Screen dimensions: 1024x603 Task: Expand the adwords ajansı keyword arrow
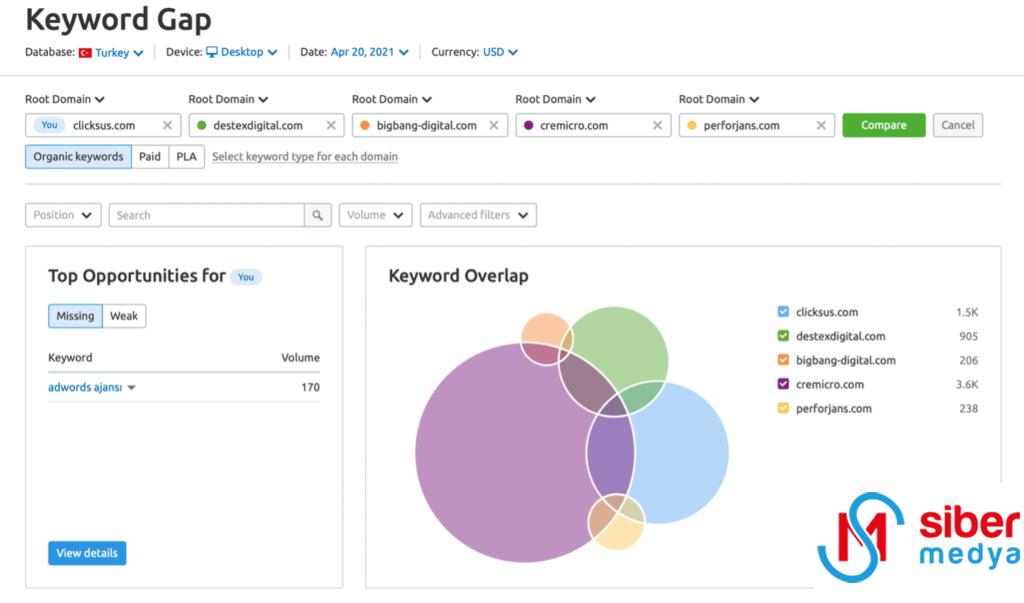pos(131,387)
